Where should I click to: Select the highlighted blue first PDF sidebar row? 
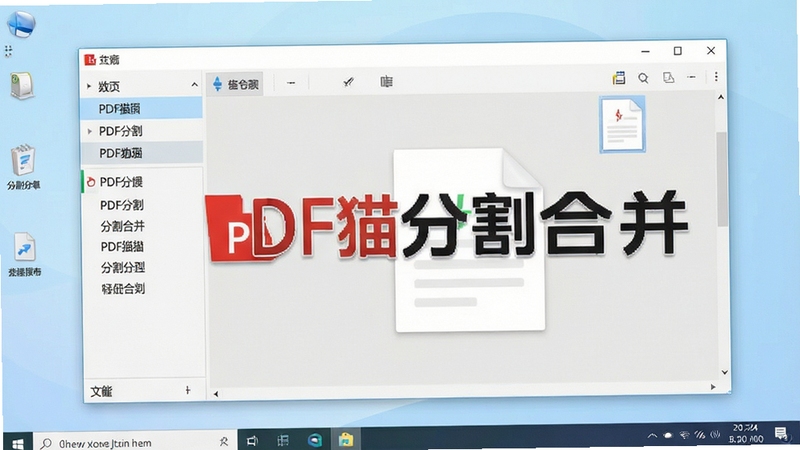[142, 108]
